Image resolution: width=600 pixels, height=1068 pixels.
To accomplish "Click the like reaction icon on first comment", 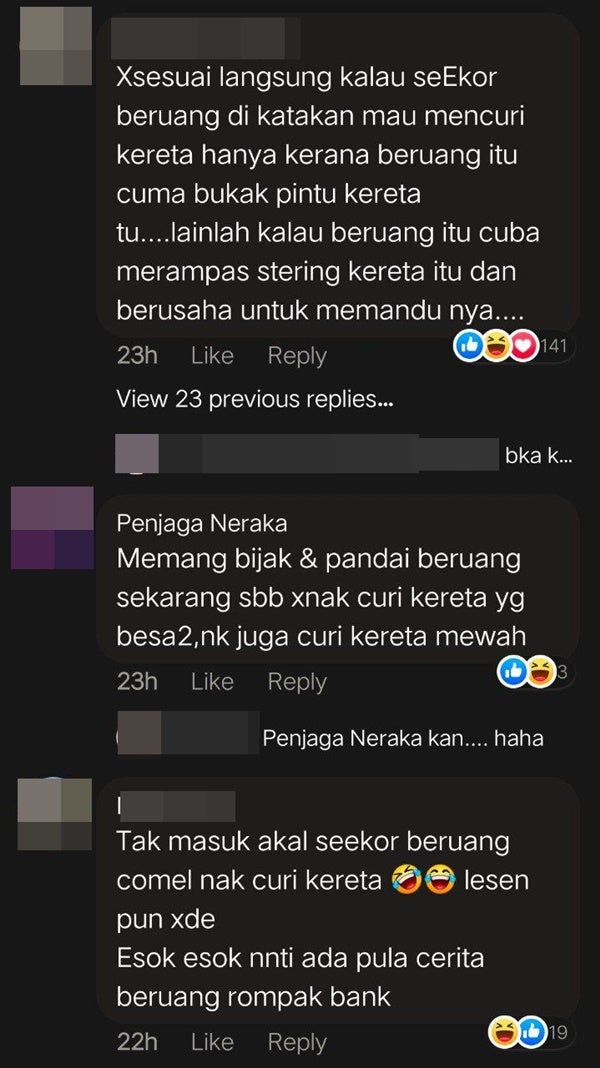I will tap(468, 347).
